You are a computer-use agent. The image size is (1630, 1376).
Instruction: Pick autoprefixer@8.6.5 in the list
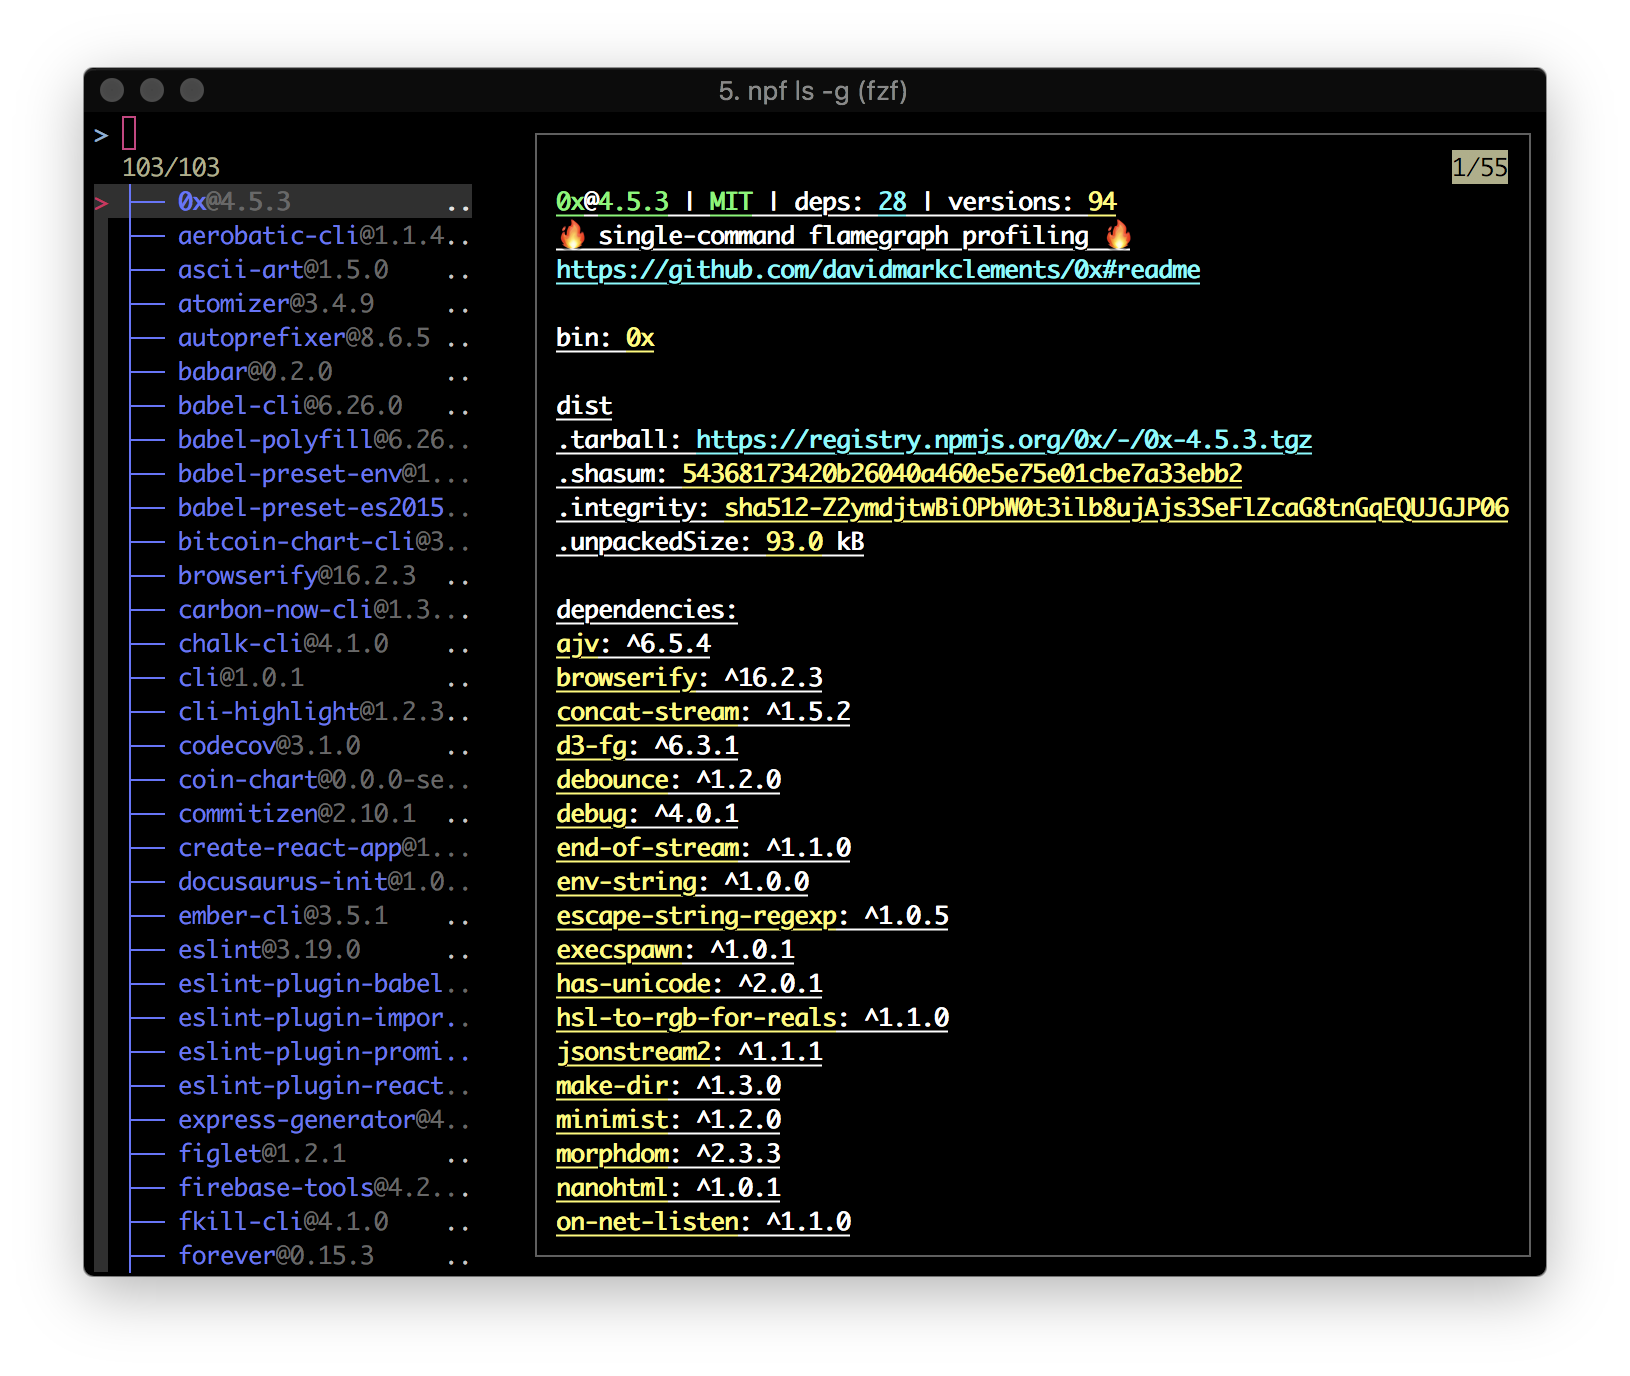[283, 338]
